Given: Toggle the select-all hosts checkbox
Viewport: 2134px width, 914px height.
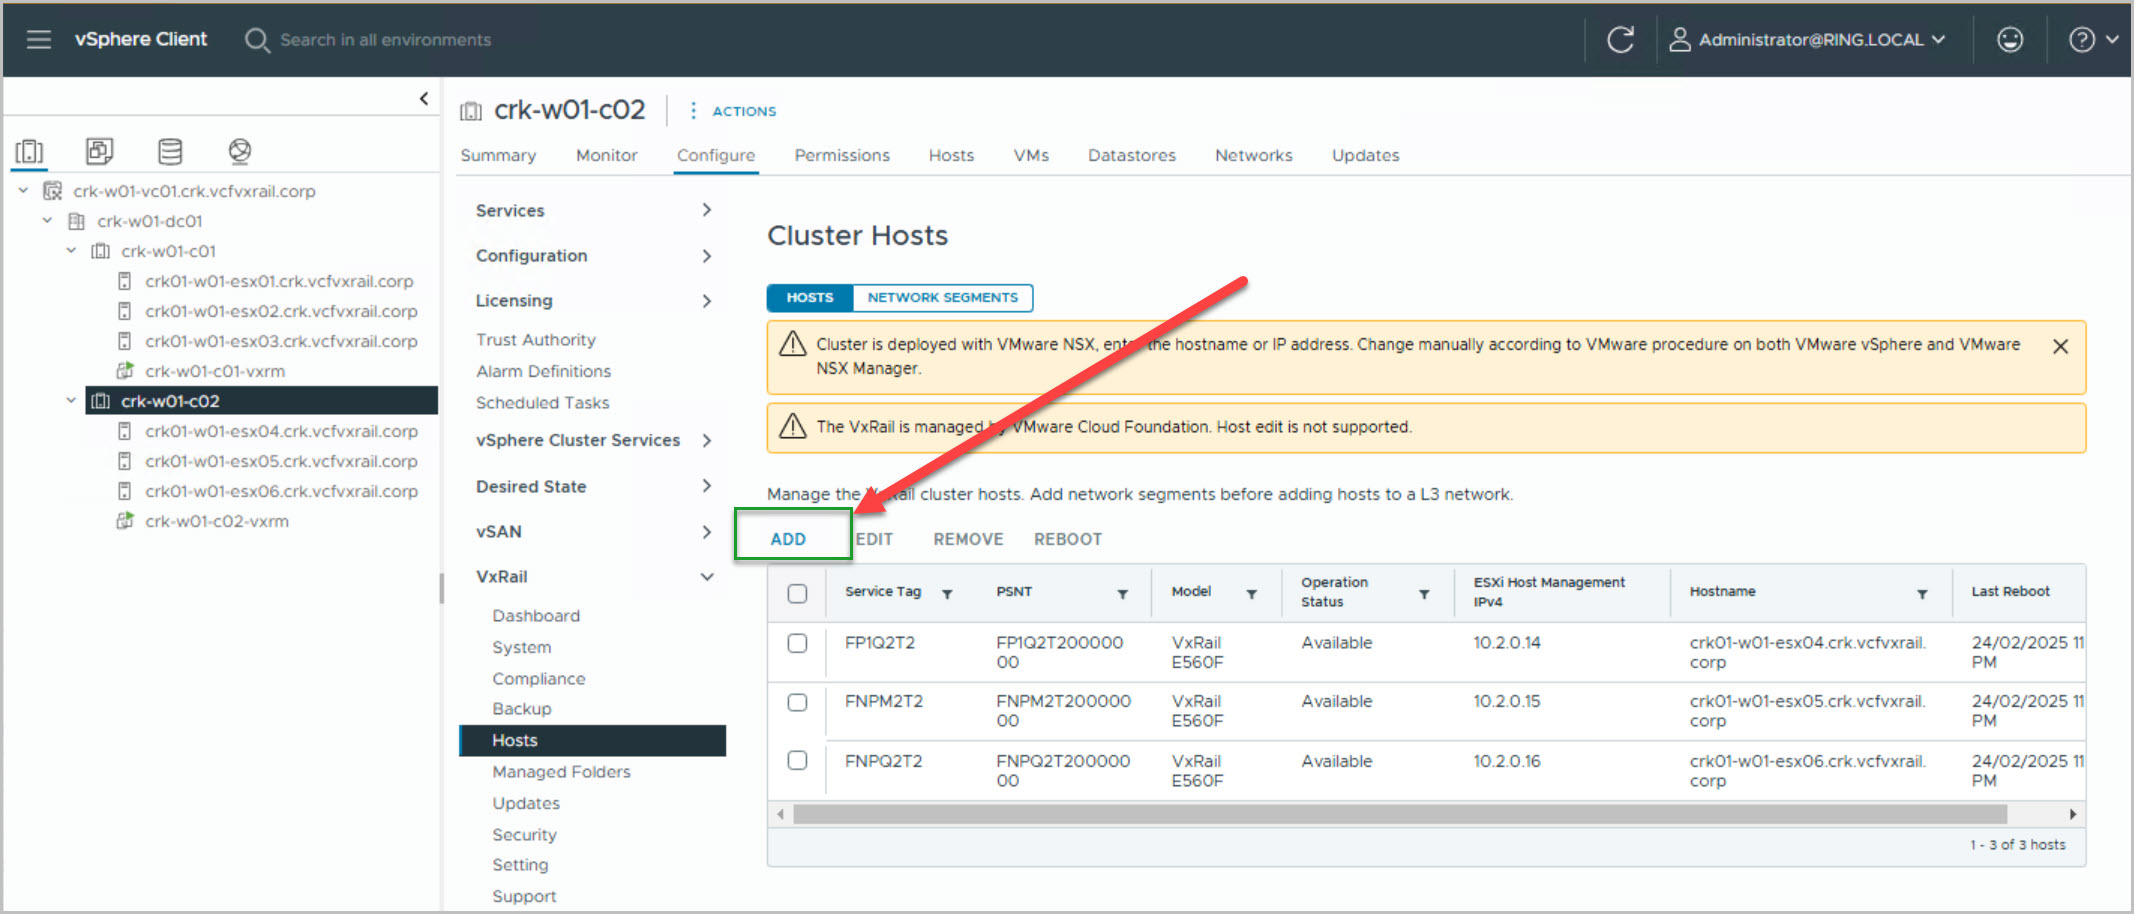Looking at the screenshot, I should 797,593.
